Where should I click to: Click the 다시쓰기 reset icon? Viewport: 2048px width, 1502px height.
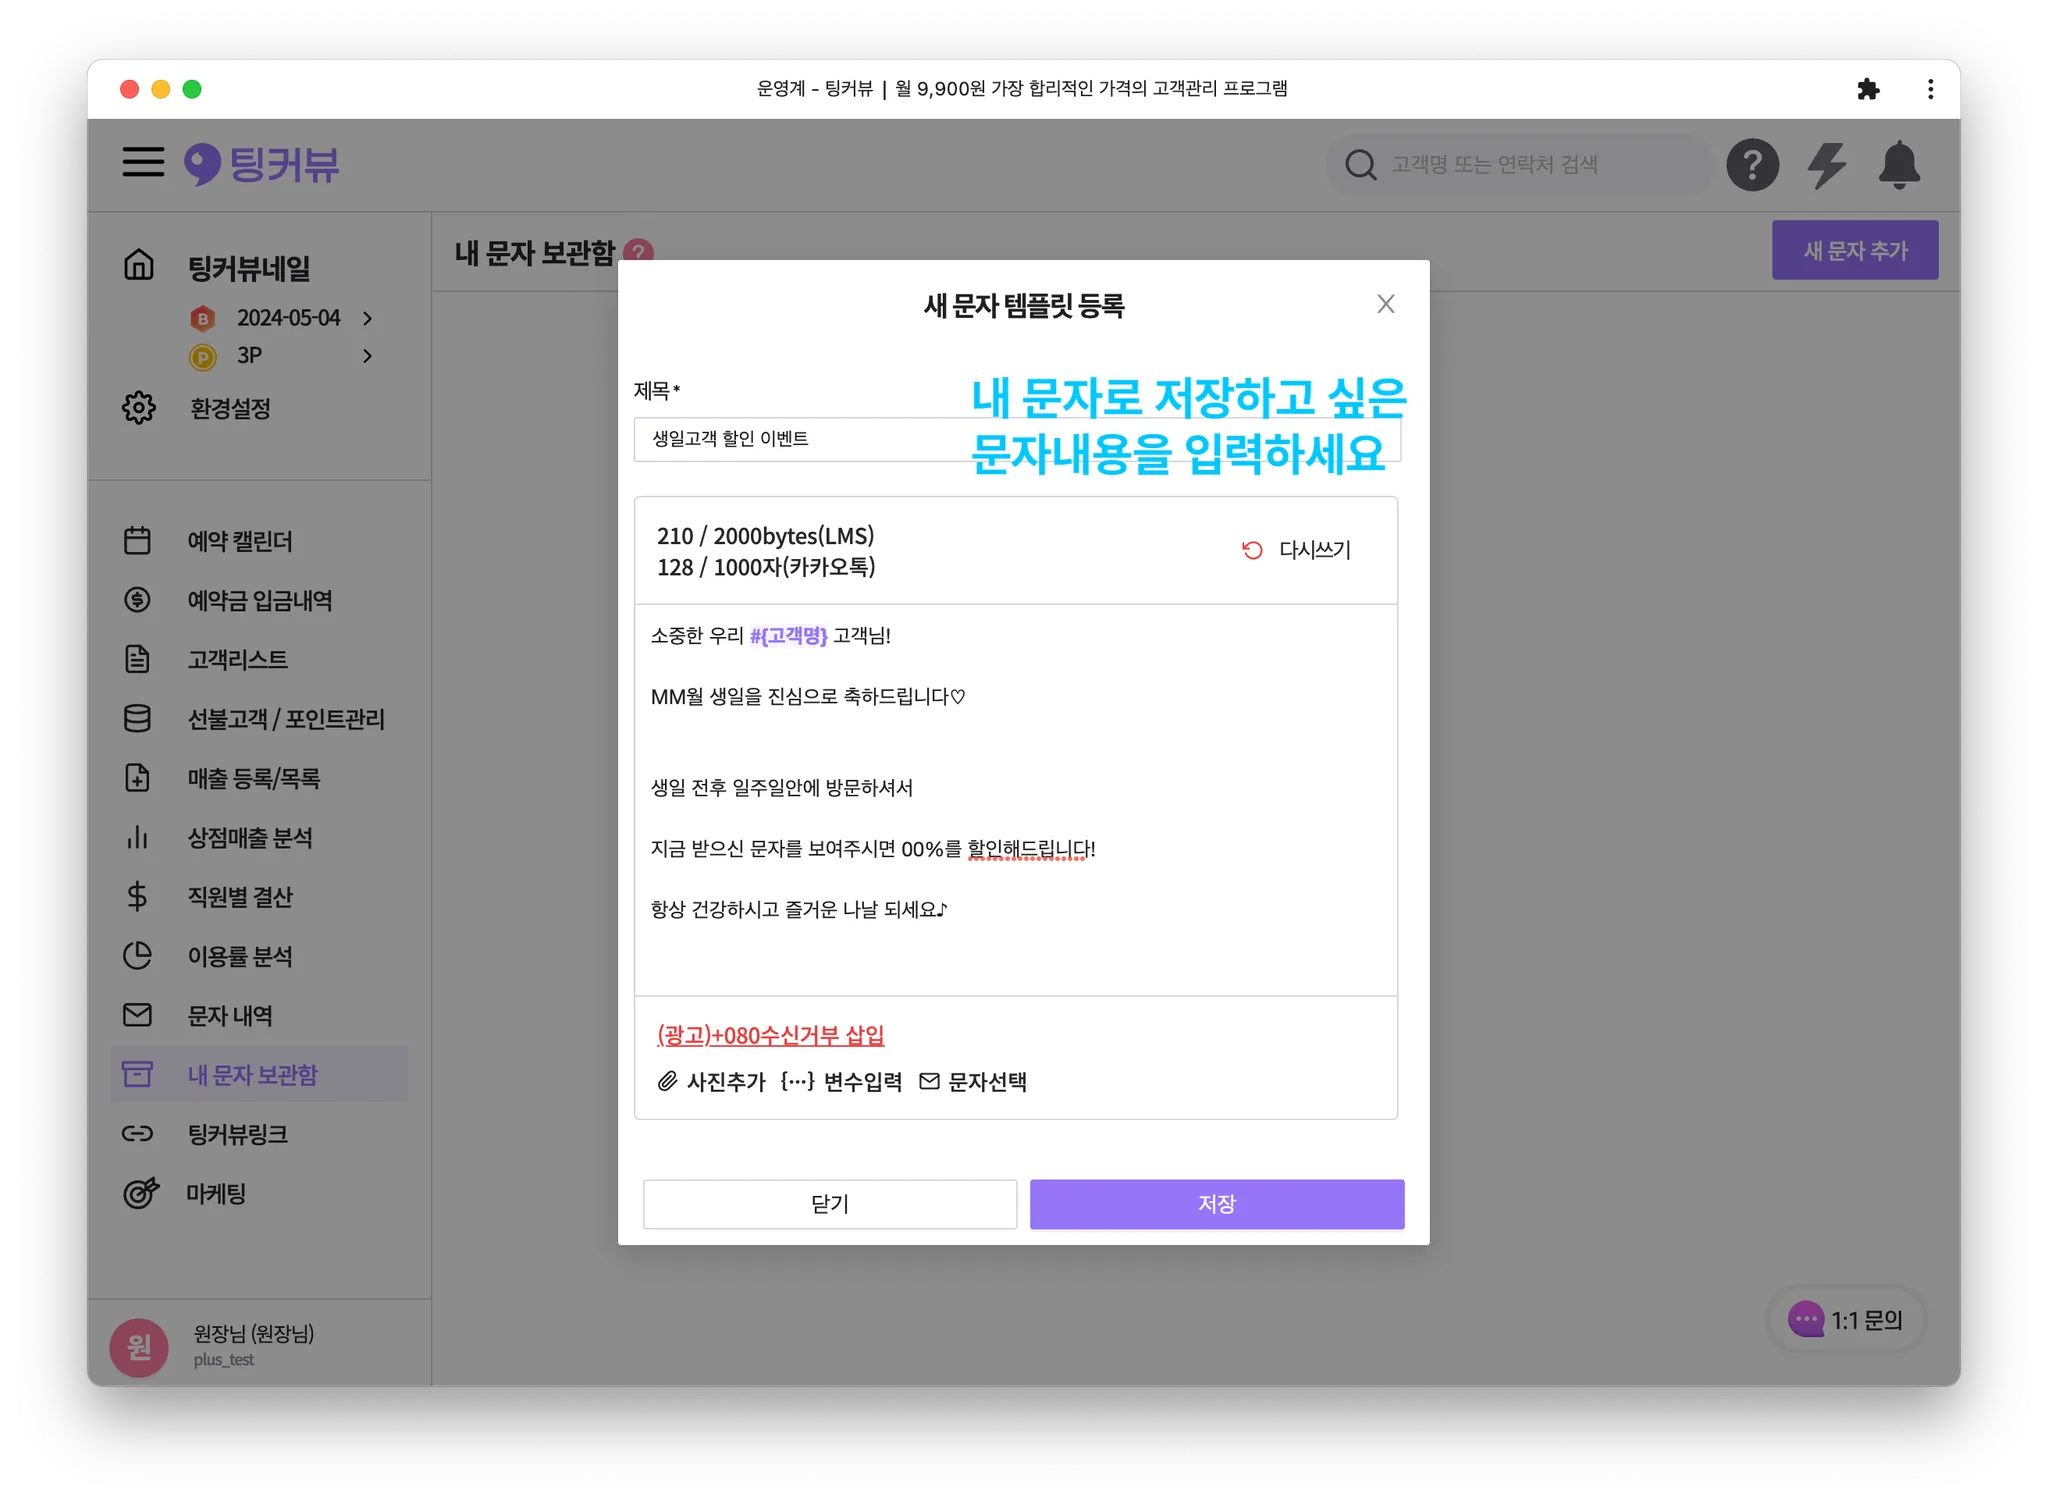point(1252,550)
